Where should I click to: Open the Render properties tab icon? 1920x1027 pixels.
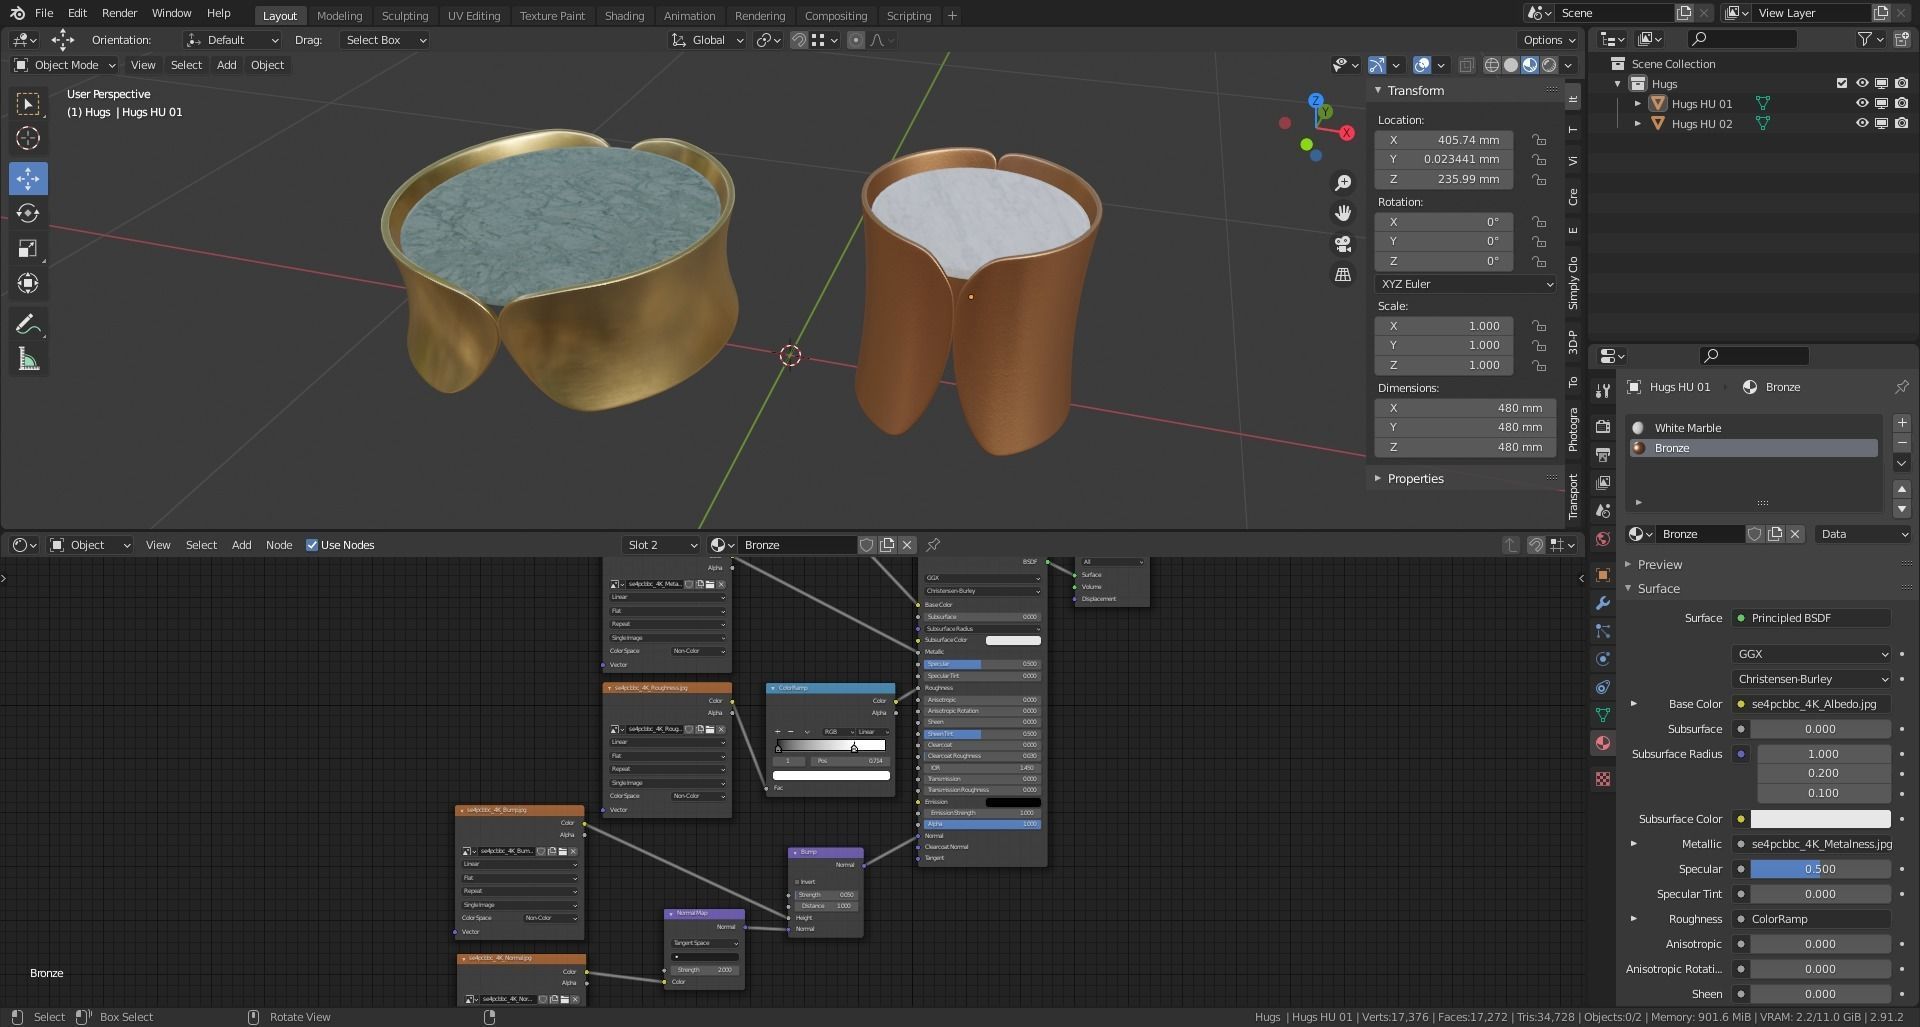pos(1603,426)
